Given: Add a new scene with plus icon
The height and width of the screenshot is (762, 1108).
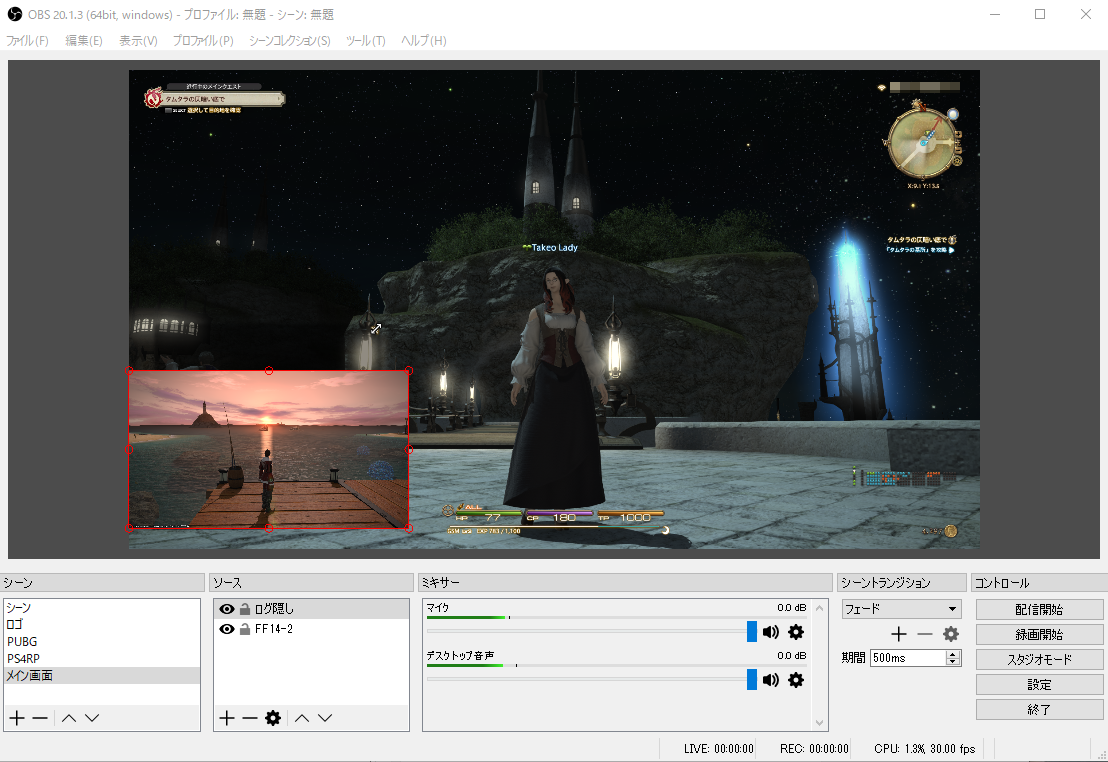Looking at the screenshot, I should click(x=17, y=718).
